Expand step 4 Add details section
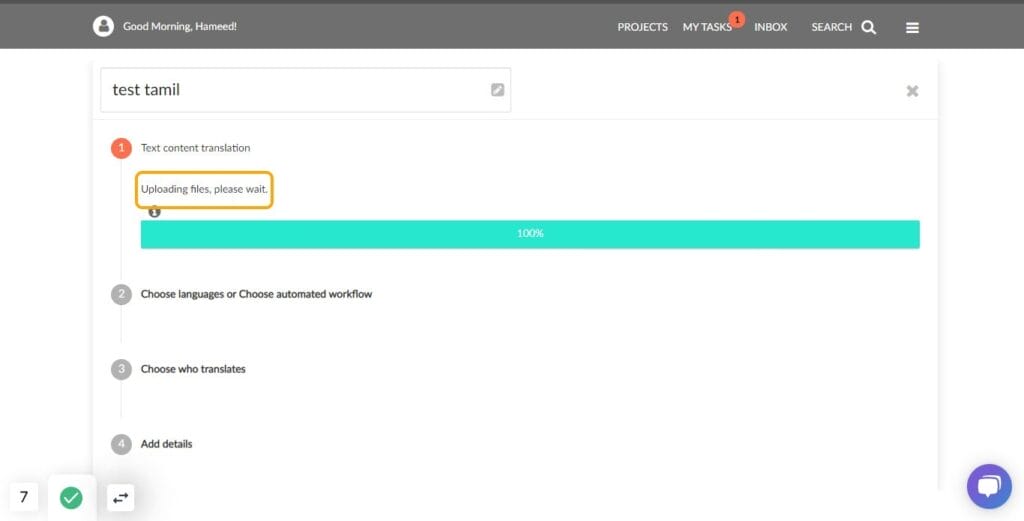The width and height of the screenshot is (1024, 521). pyautogui.click(x=166, y=444)
